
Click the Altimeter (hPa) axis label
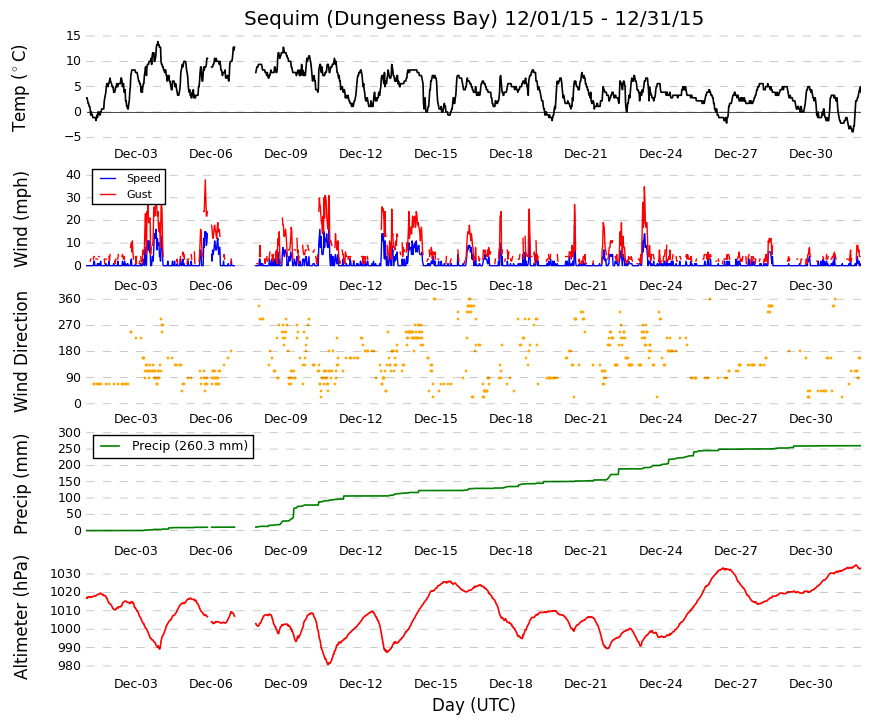pyautogui.click(x=20, y=617)
